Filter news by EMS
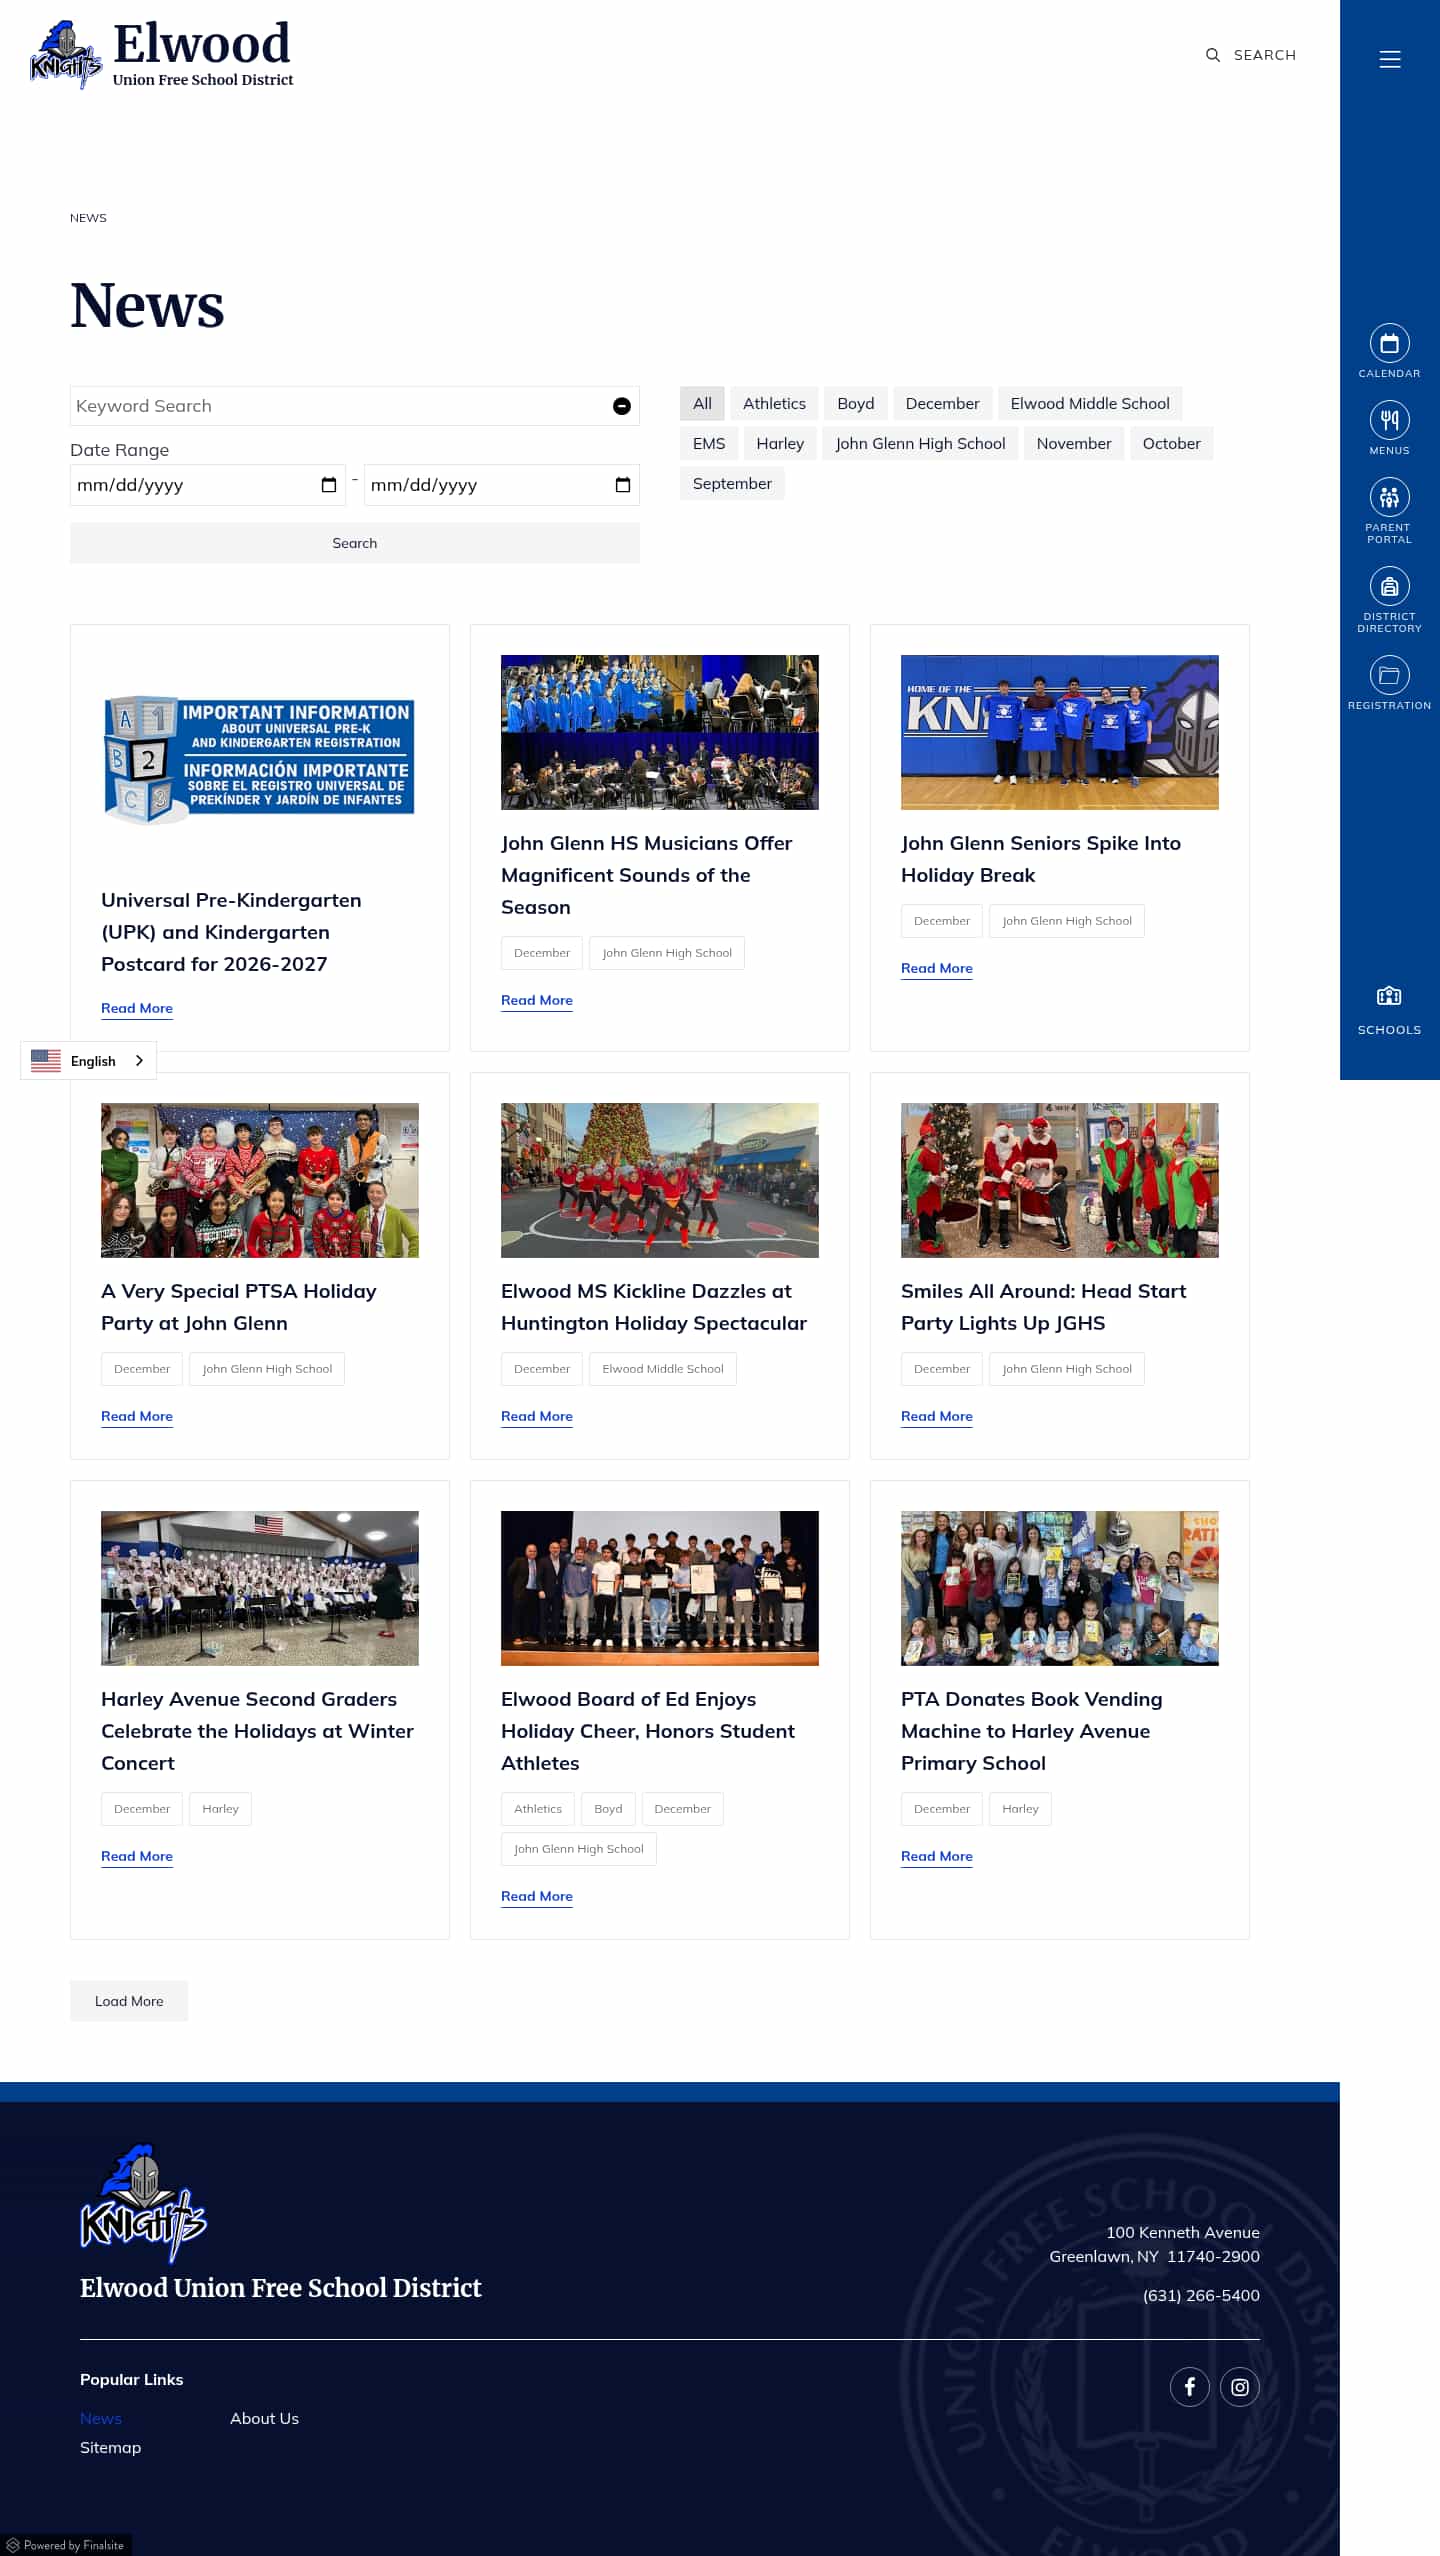This screenshot has width=1440, height=2556. (708, 443)
